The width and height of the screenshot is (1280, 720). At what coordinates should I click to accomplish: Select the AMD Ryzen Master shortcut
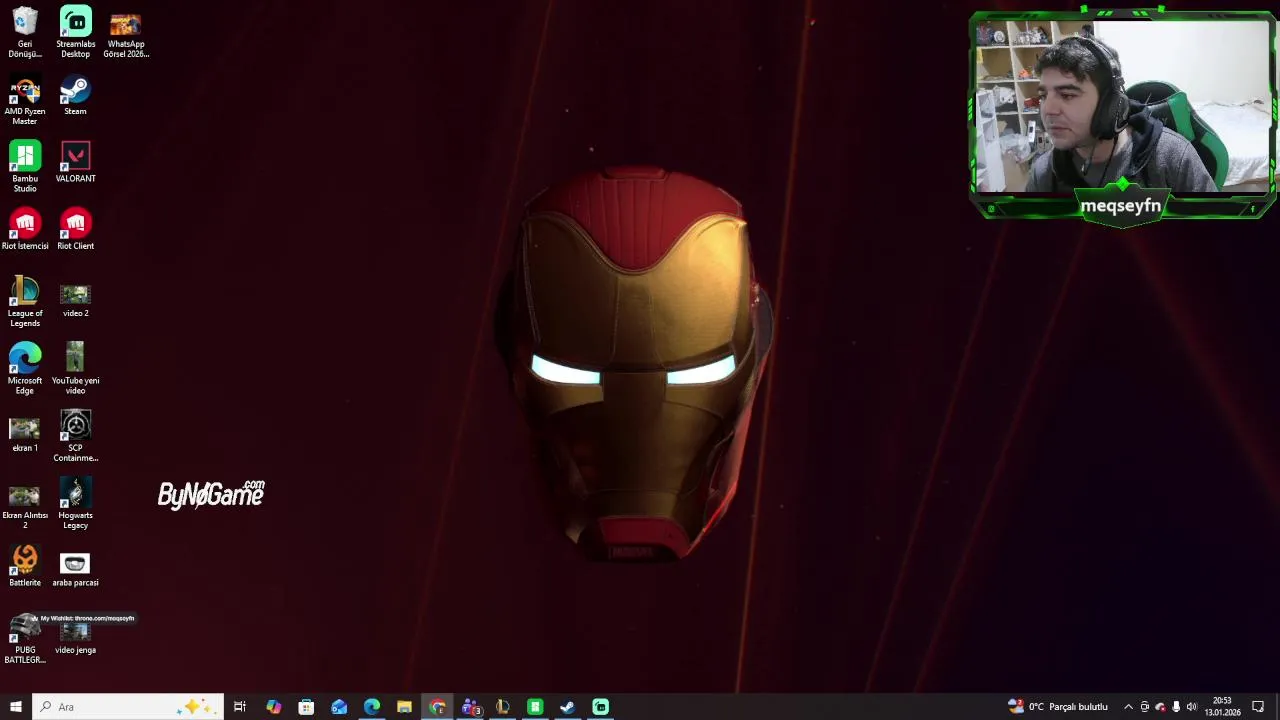click(x=25, y=99)
